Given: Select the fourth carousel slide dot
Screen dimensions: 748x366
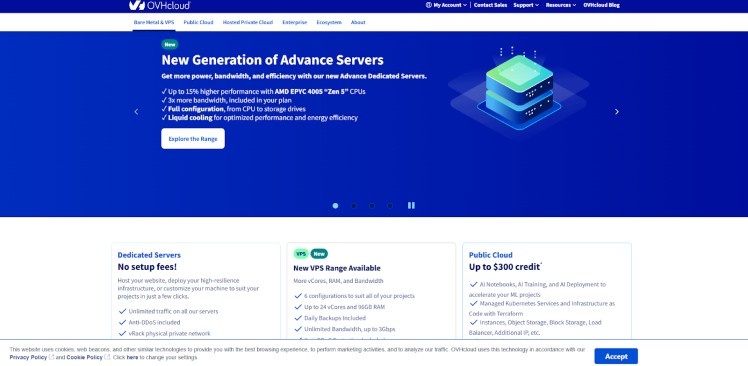Looking at the screenshot, I should click(x=390, y=206).
